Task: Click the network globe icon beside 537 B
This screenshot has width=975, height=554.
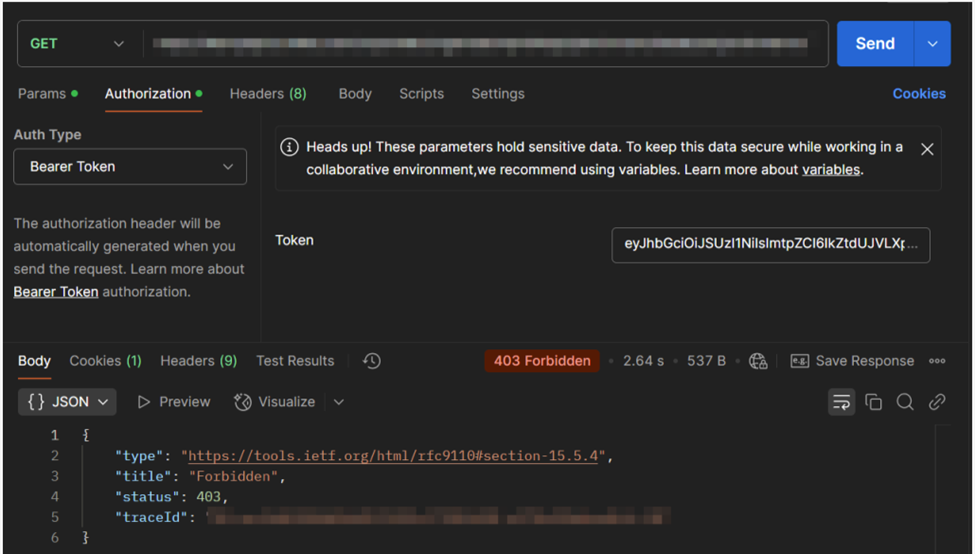Action: [758, 361]
